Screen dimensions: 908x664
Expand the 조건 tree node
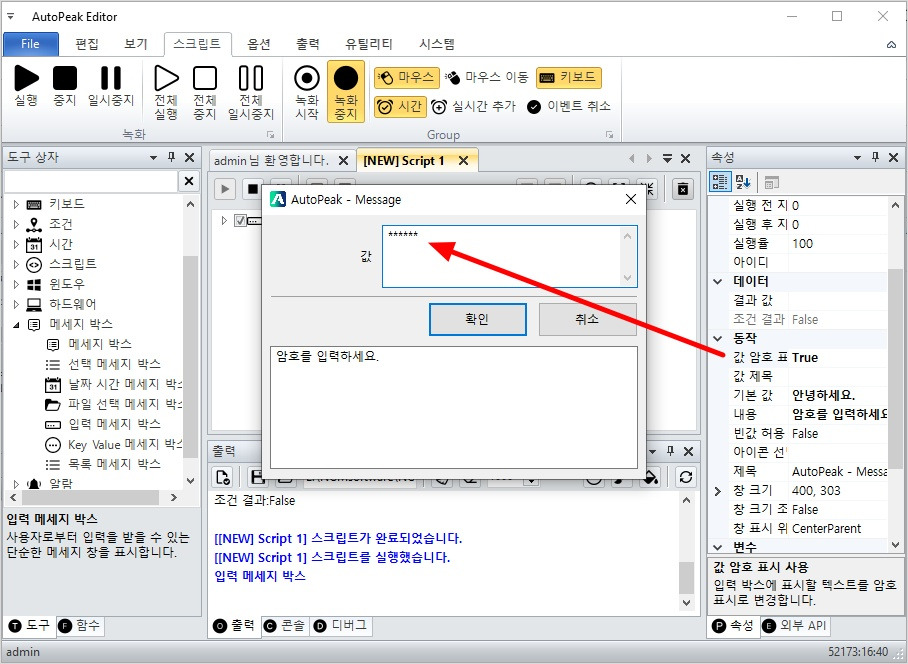[16, 224]
